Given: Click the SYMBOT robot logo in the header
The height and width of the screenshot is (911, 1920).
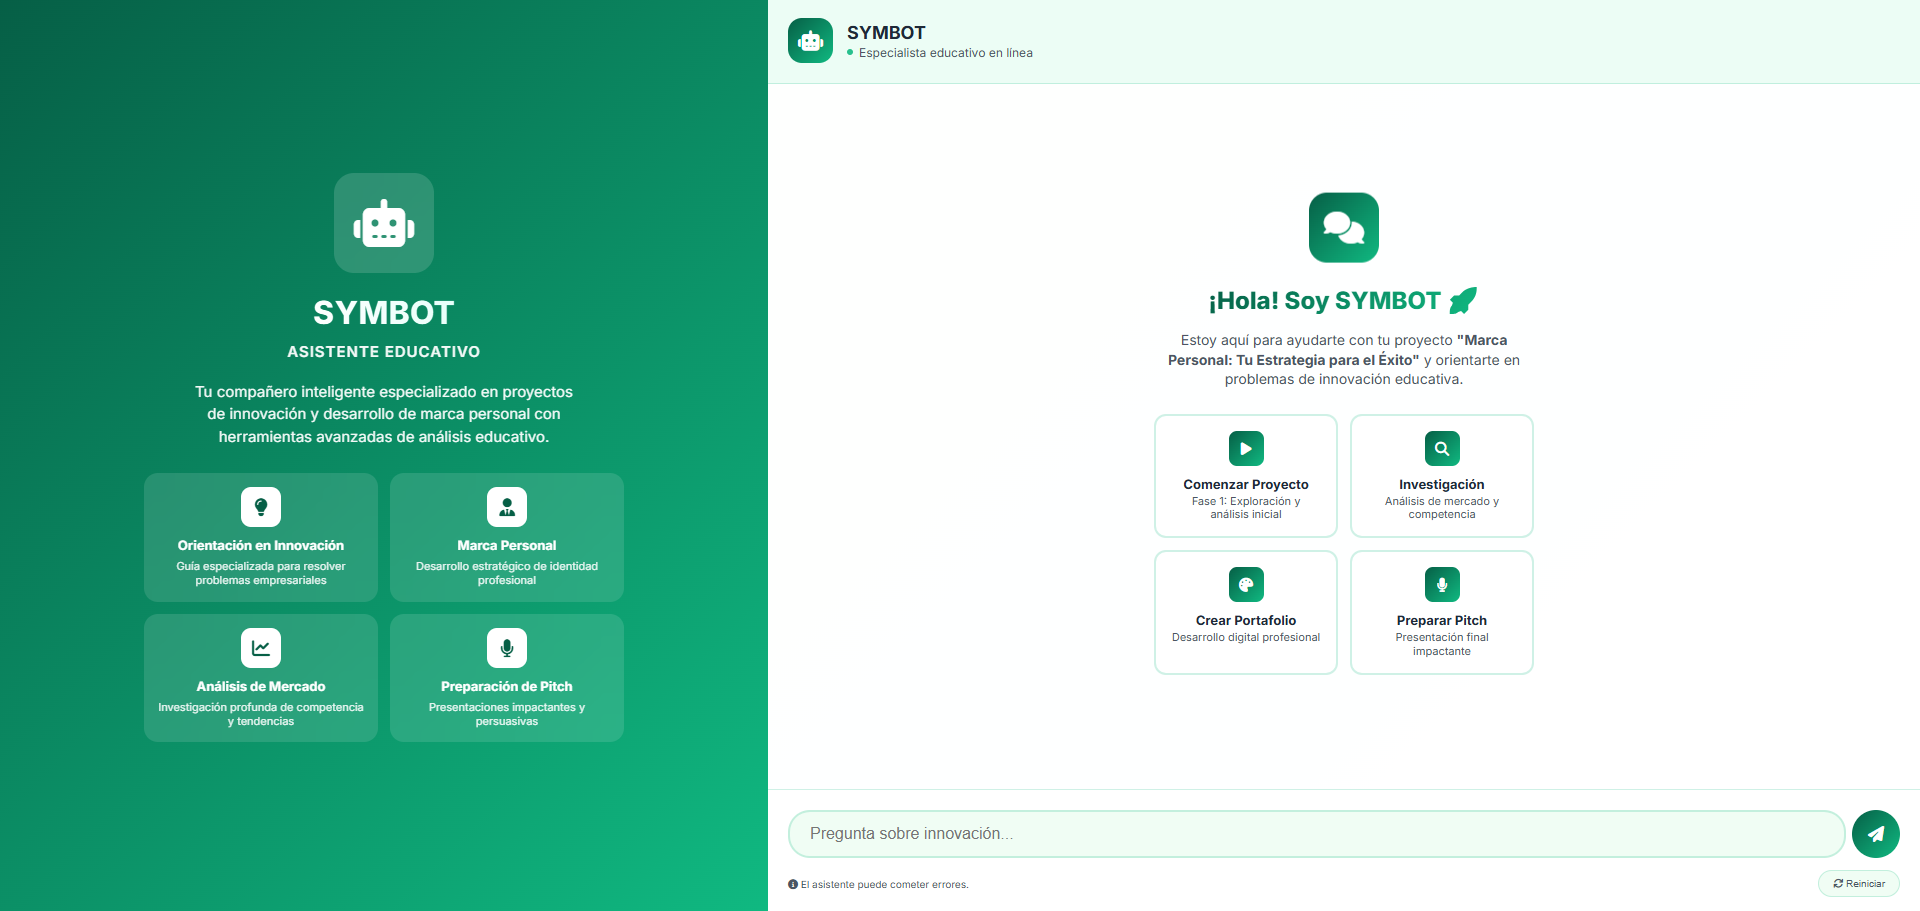Looking at the screenshot, I should (810, 40).
